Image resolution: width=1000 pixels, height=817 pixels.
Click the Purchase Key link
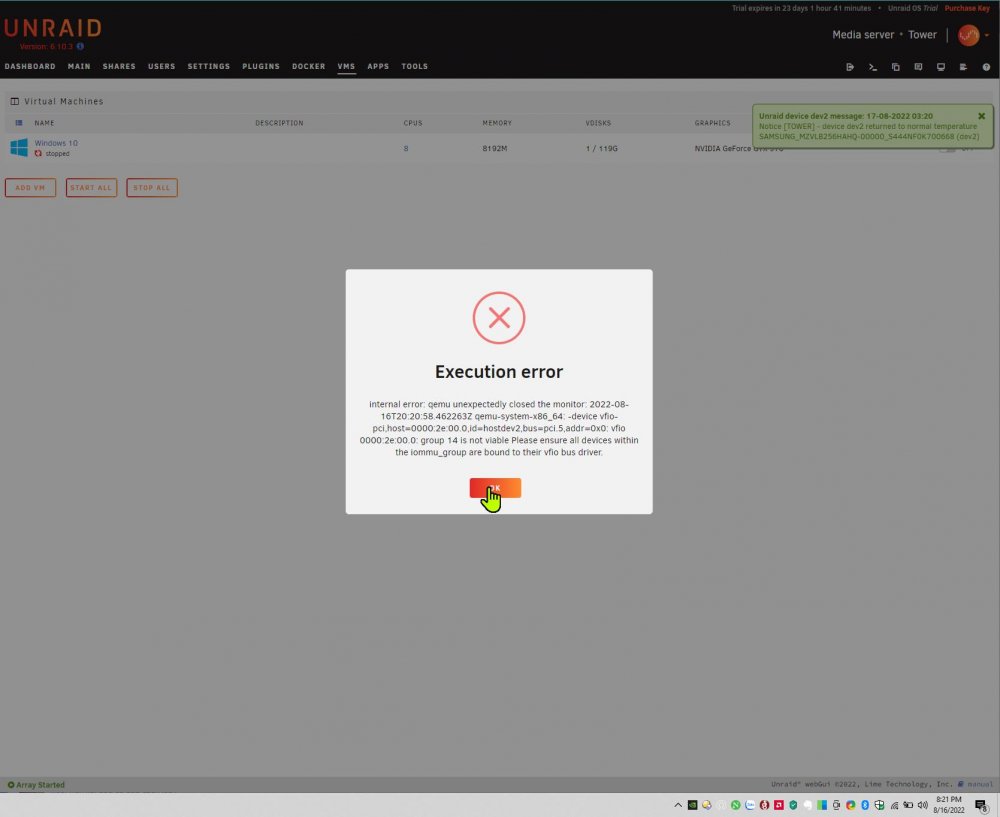pos(967,8)
